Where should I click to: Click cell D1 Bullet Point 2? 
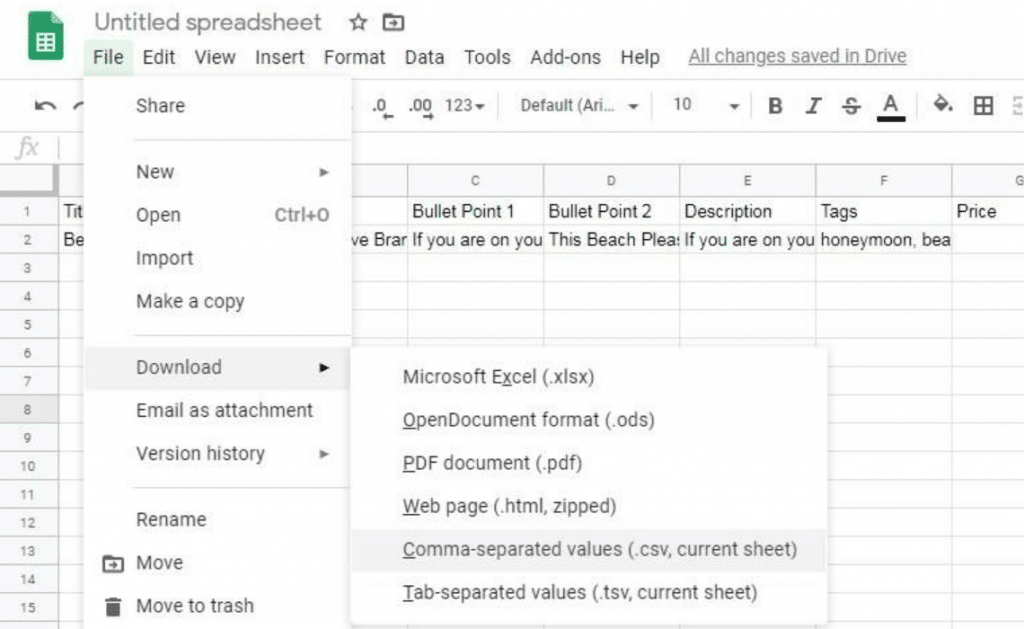point(611,212)
